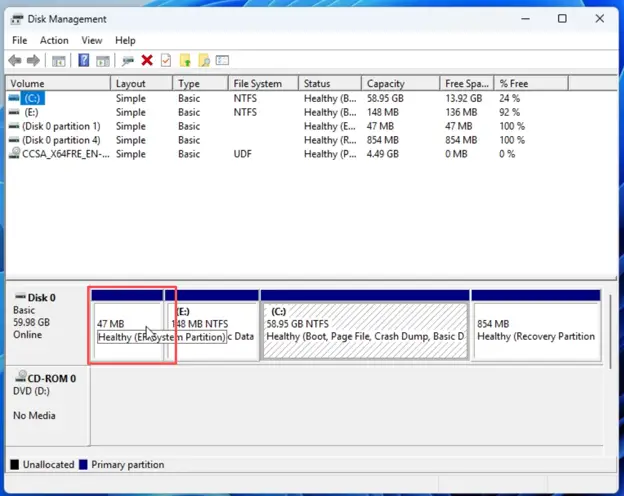624x496 pixels.
Task: Open the View menu
Action: [x=92, y=41]
